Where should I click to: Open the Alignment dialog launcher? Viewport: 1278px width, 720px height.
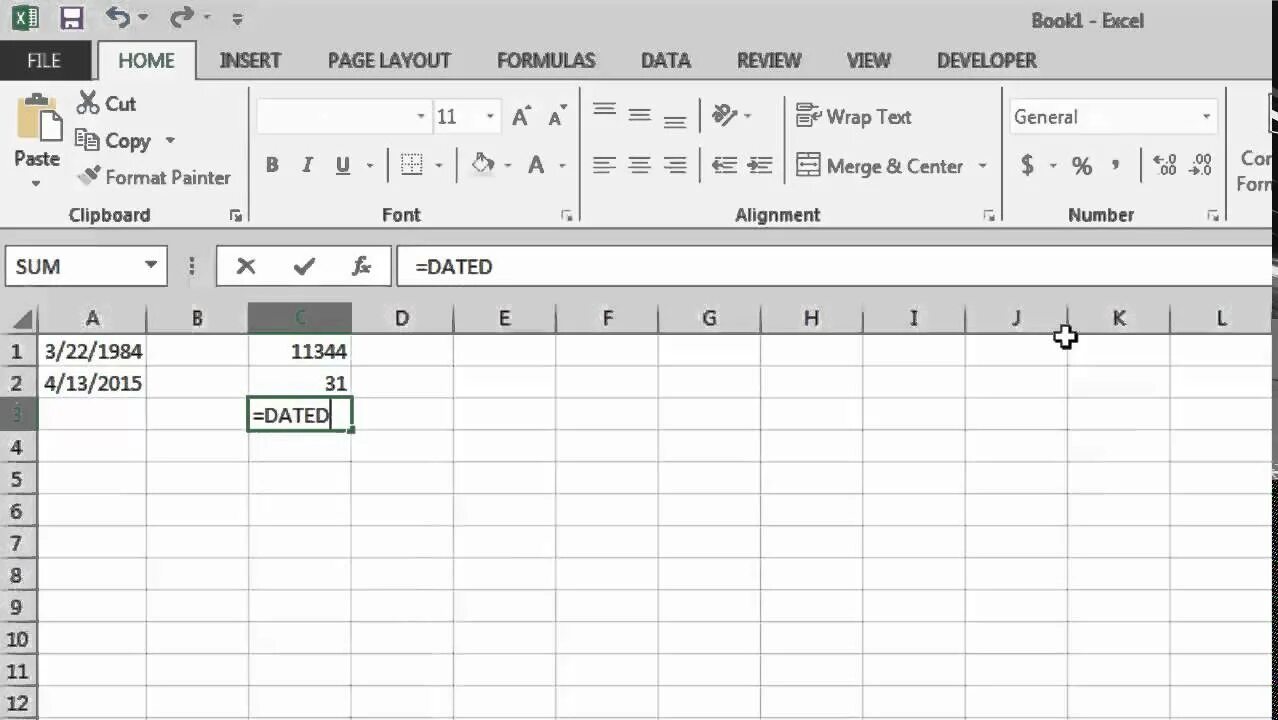988,215
